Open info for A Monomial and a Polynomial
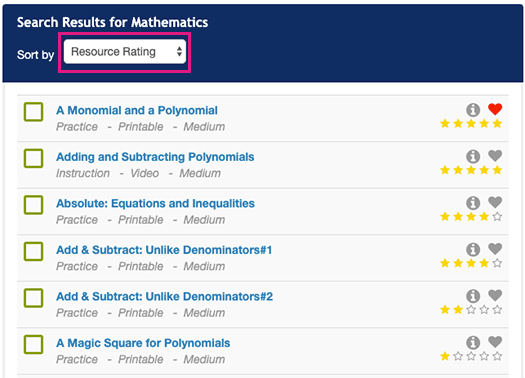Image resolution: width=525 pixels, height=378 pixels. click(473, 109)
